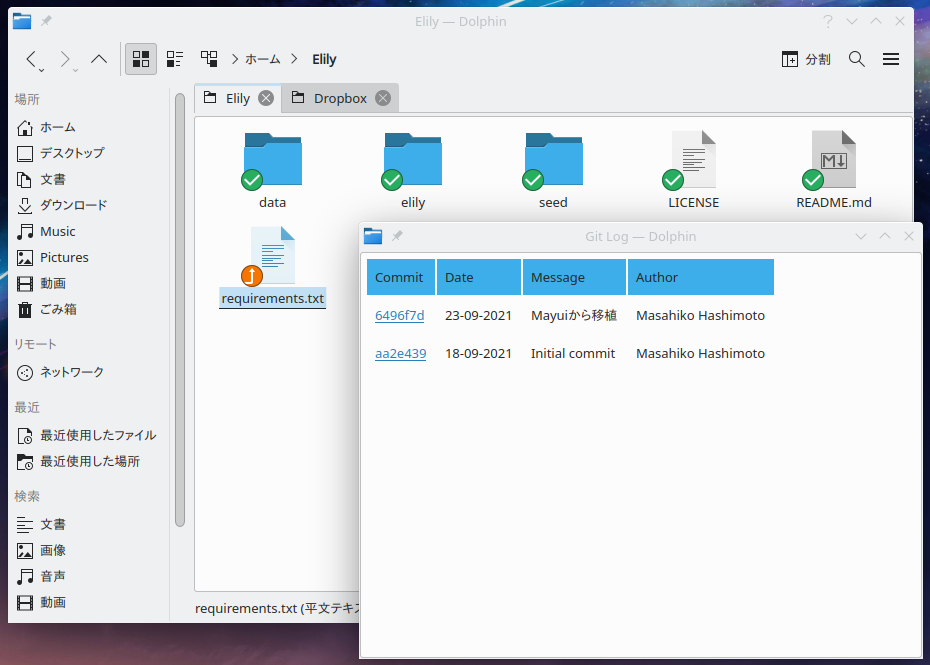Image resolution: width=930 pixels, height=665 pixels.
Task: Minimize the Git Log window
Action: click(861, 236)
